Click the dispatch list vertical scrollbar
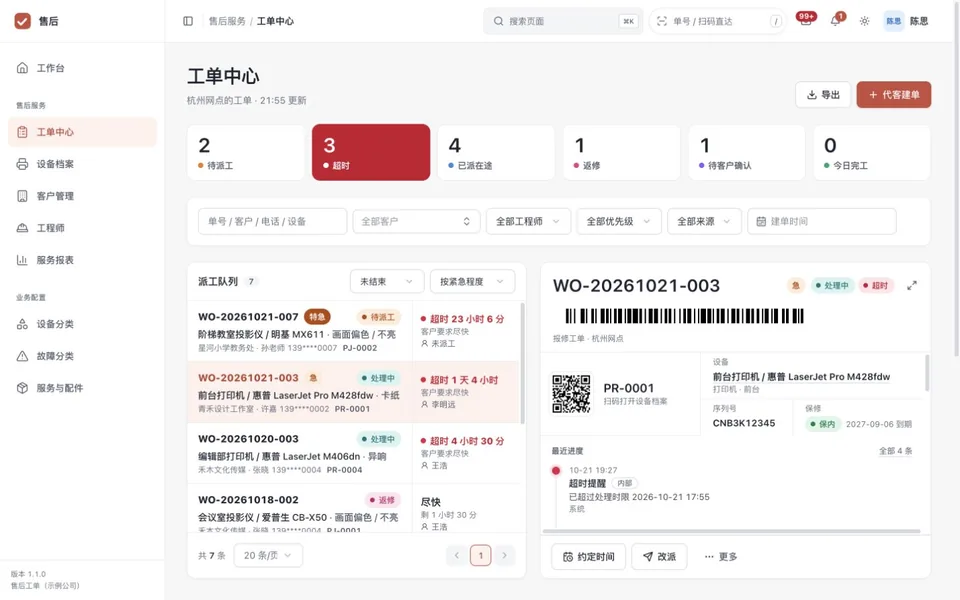Viewport: 960px width, 600px height. coord(522,362)
